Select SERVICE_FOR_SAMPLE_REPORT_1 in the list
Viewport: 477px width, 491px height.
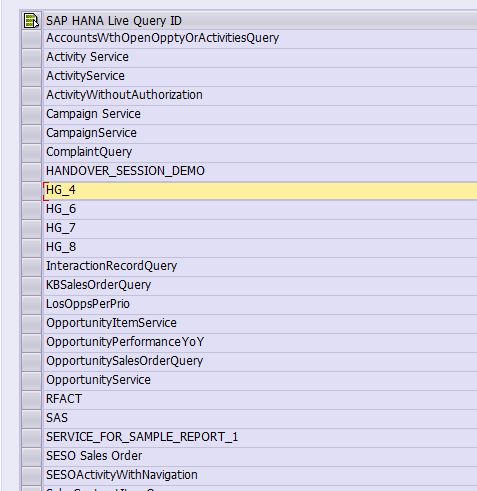coord(142,437)
